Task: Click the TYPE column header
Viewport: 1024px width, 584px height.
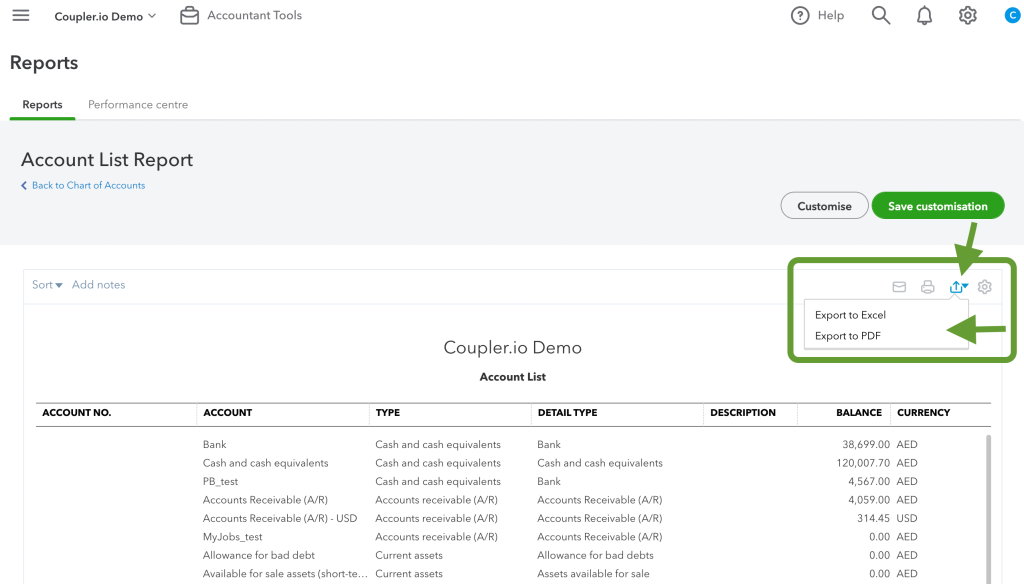Action: pos(388,413)
